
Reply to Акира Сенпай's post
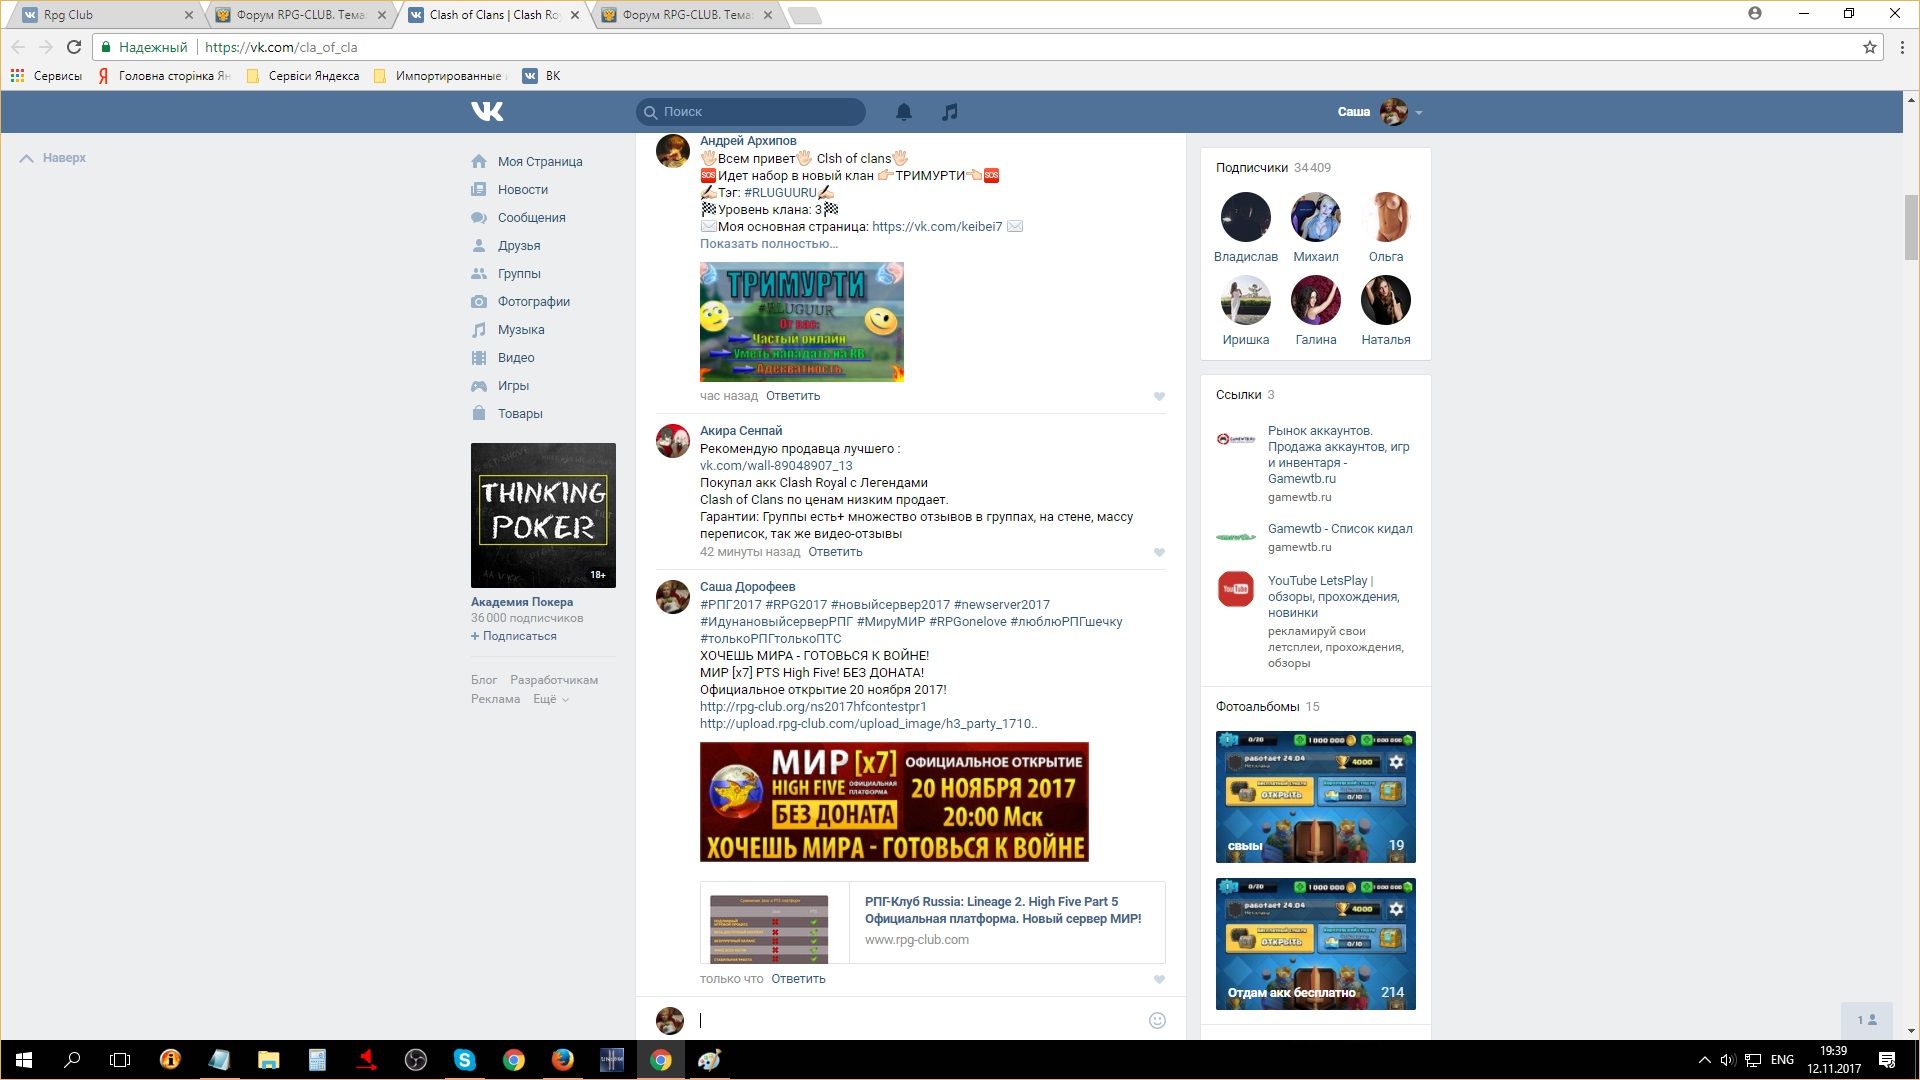835,552
